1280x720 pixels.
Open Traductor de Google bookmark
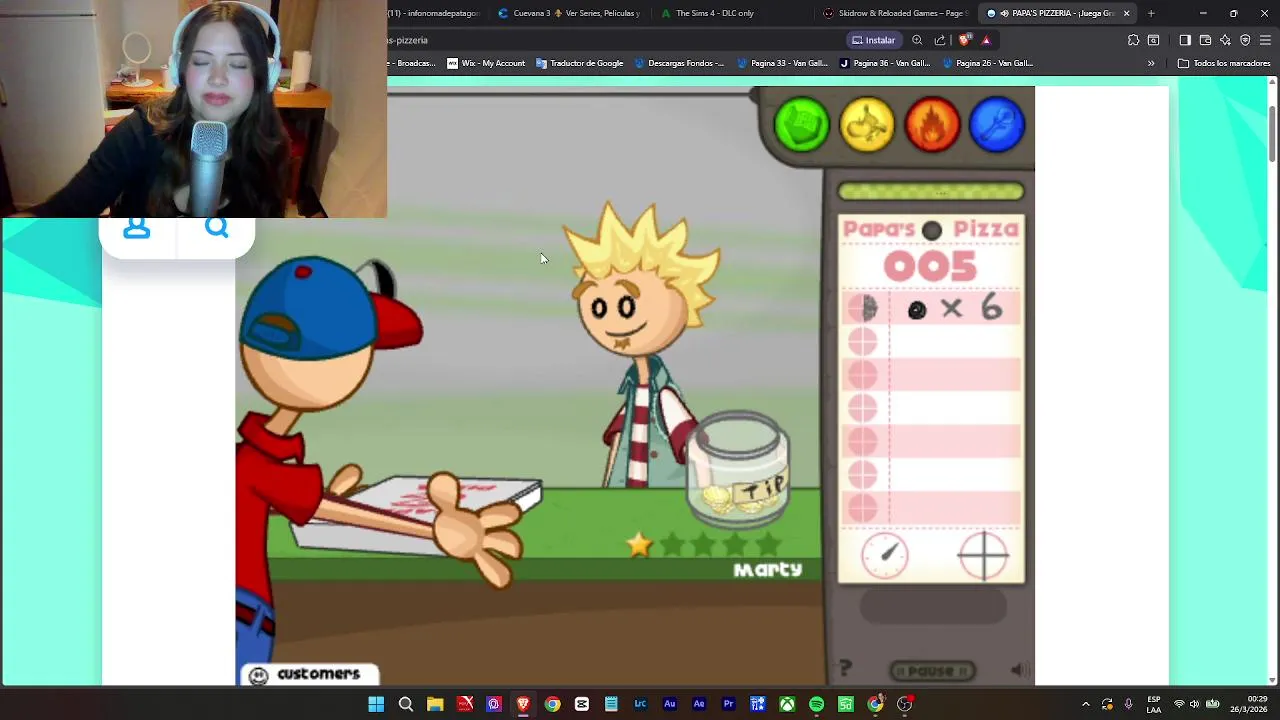click(x=579, y=63)
